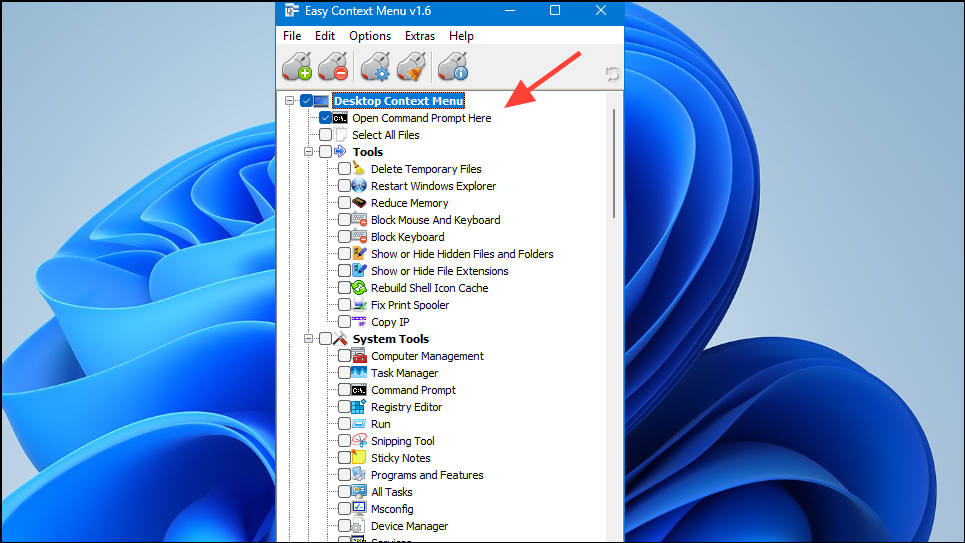The height and width of the screenshot is (543, 965).
Task: Click the All Tasks icon
Action: coord(359,491)
